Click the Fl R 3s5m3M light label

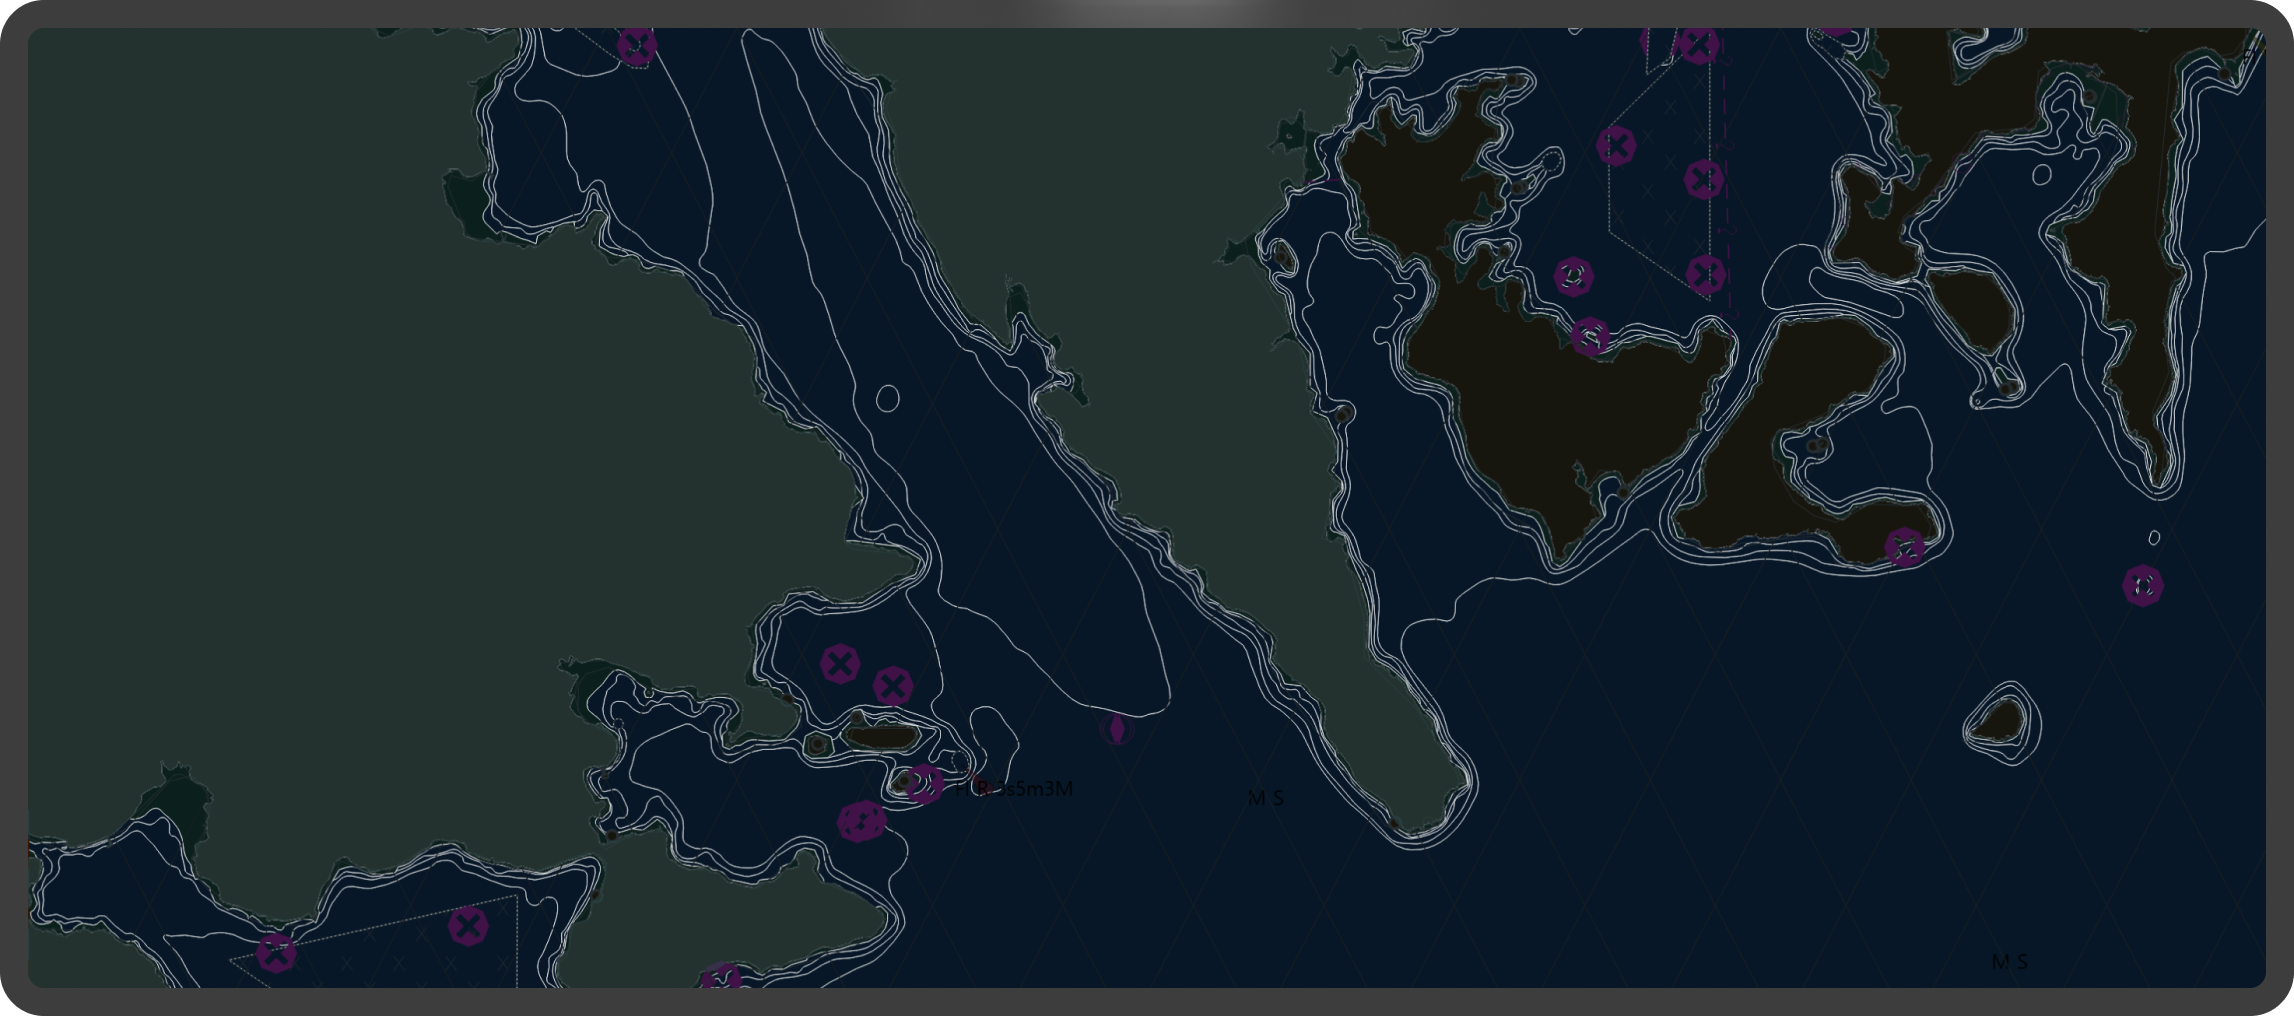click(x=1014, y=789)
